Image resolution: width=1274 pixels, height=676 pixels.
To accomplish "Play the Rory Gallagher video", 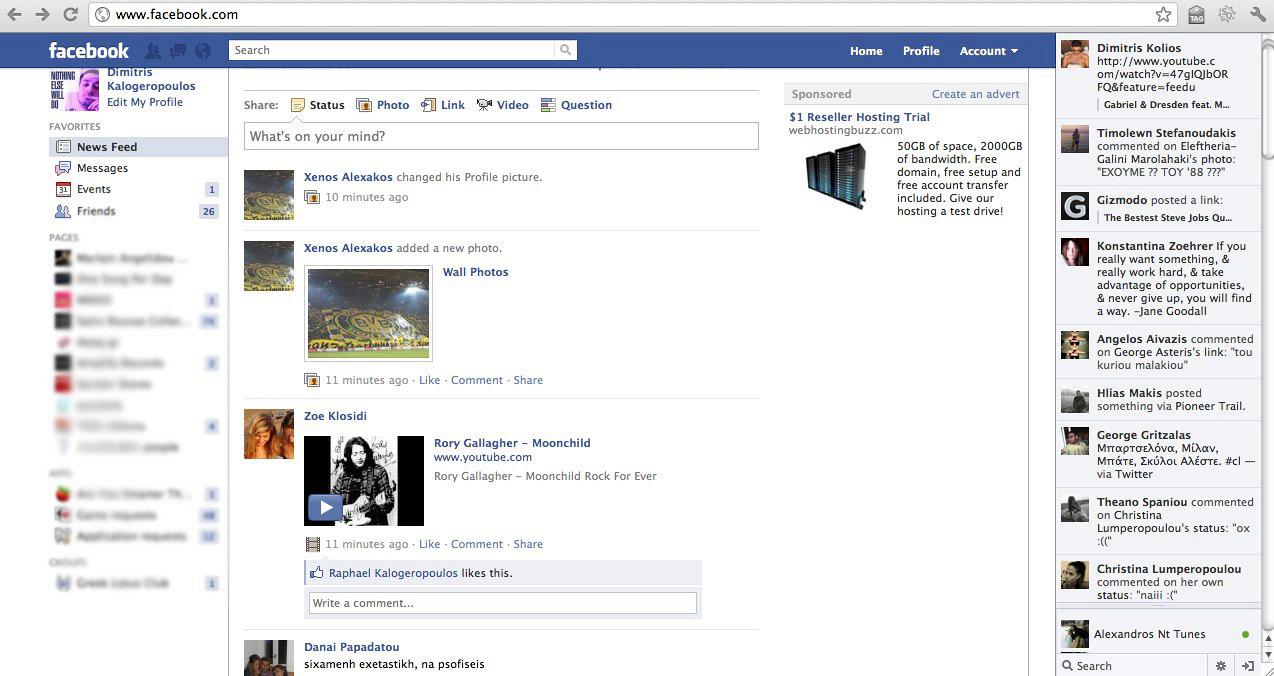I will point(324,507).
